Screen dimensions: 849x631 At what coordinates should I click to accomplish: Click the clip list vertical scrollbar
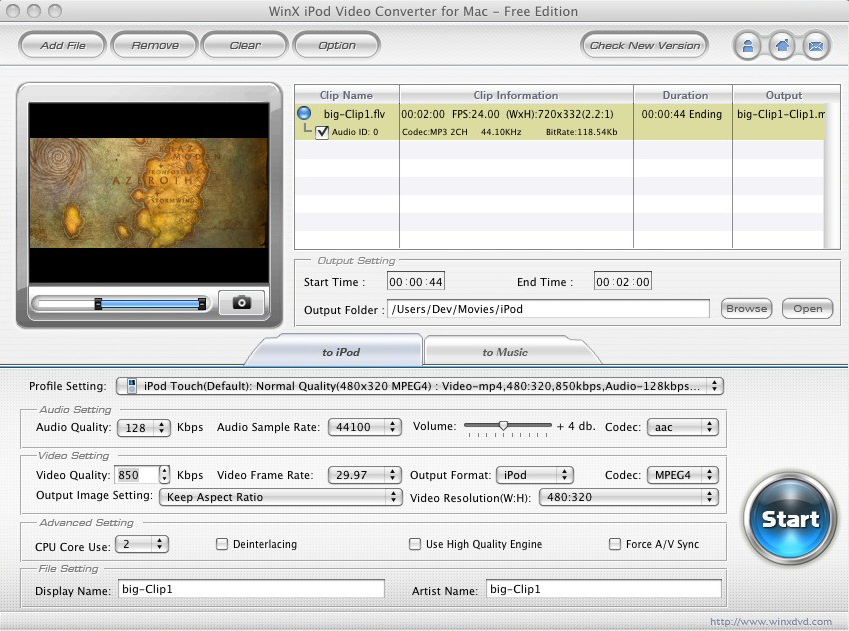coord(833,176)
